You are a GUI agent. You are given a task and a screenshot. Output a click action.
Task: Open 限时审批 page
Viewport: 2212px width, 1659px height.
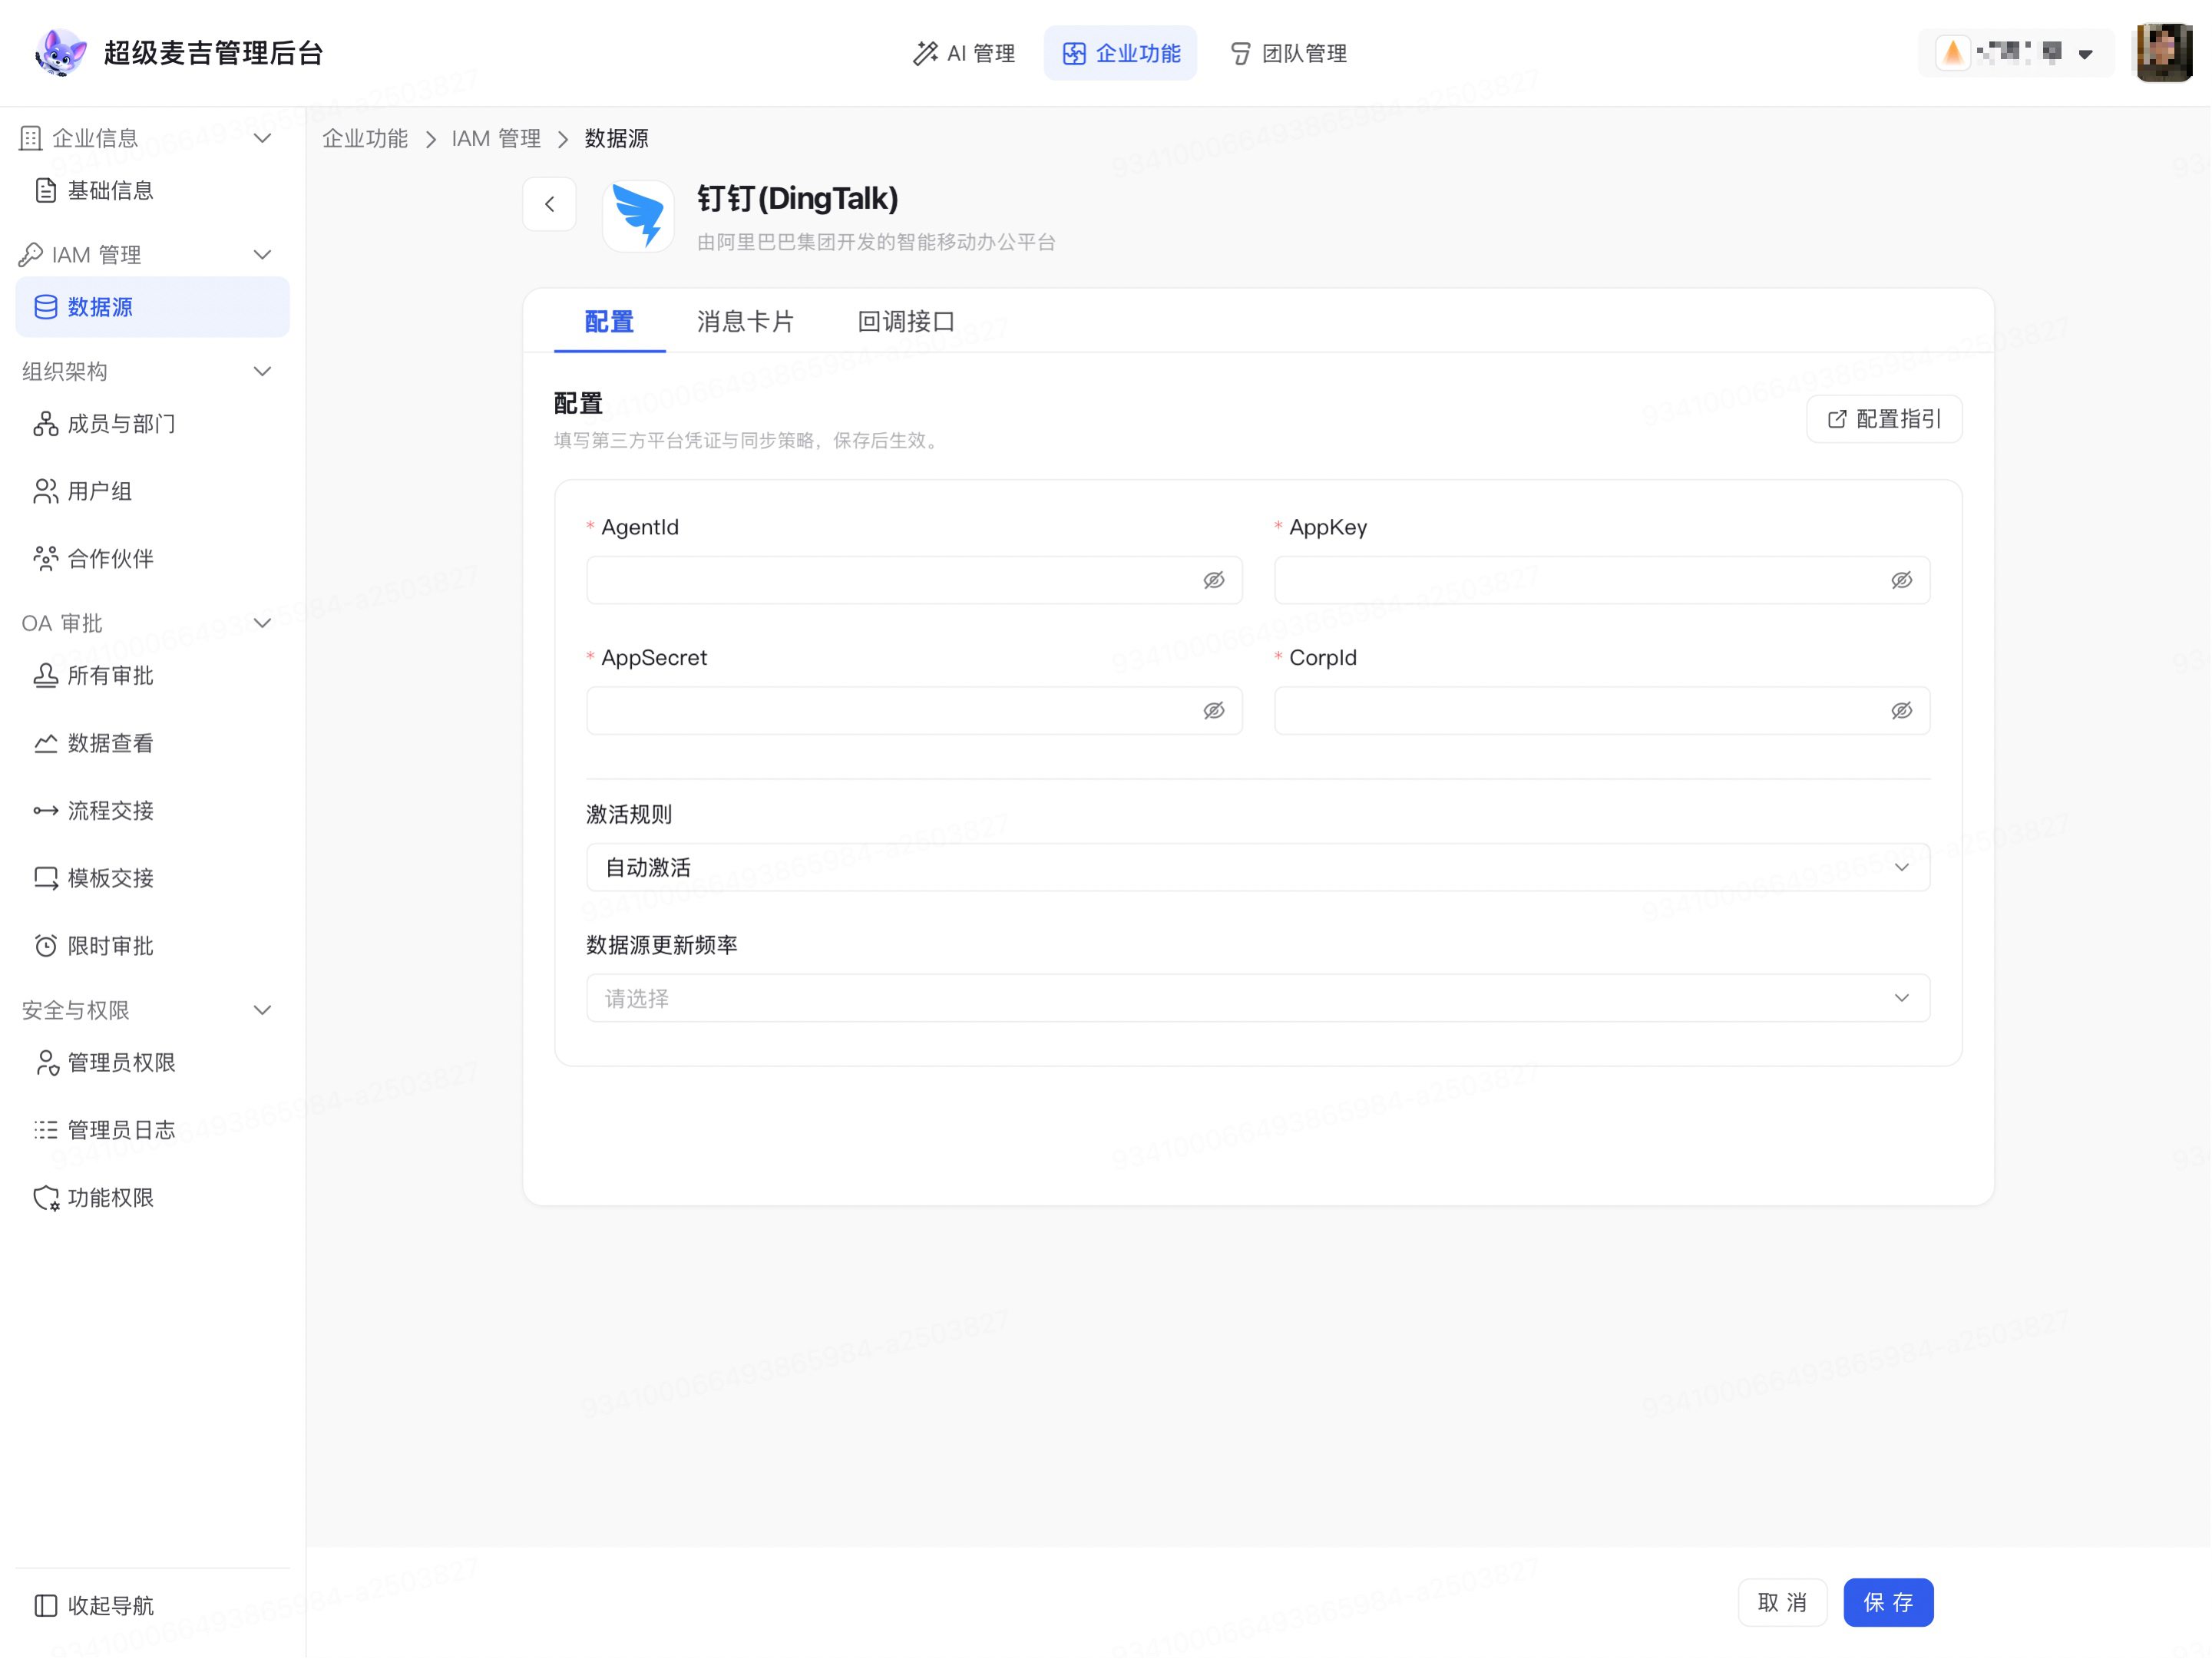[152, 946]
